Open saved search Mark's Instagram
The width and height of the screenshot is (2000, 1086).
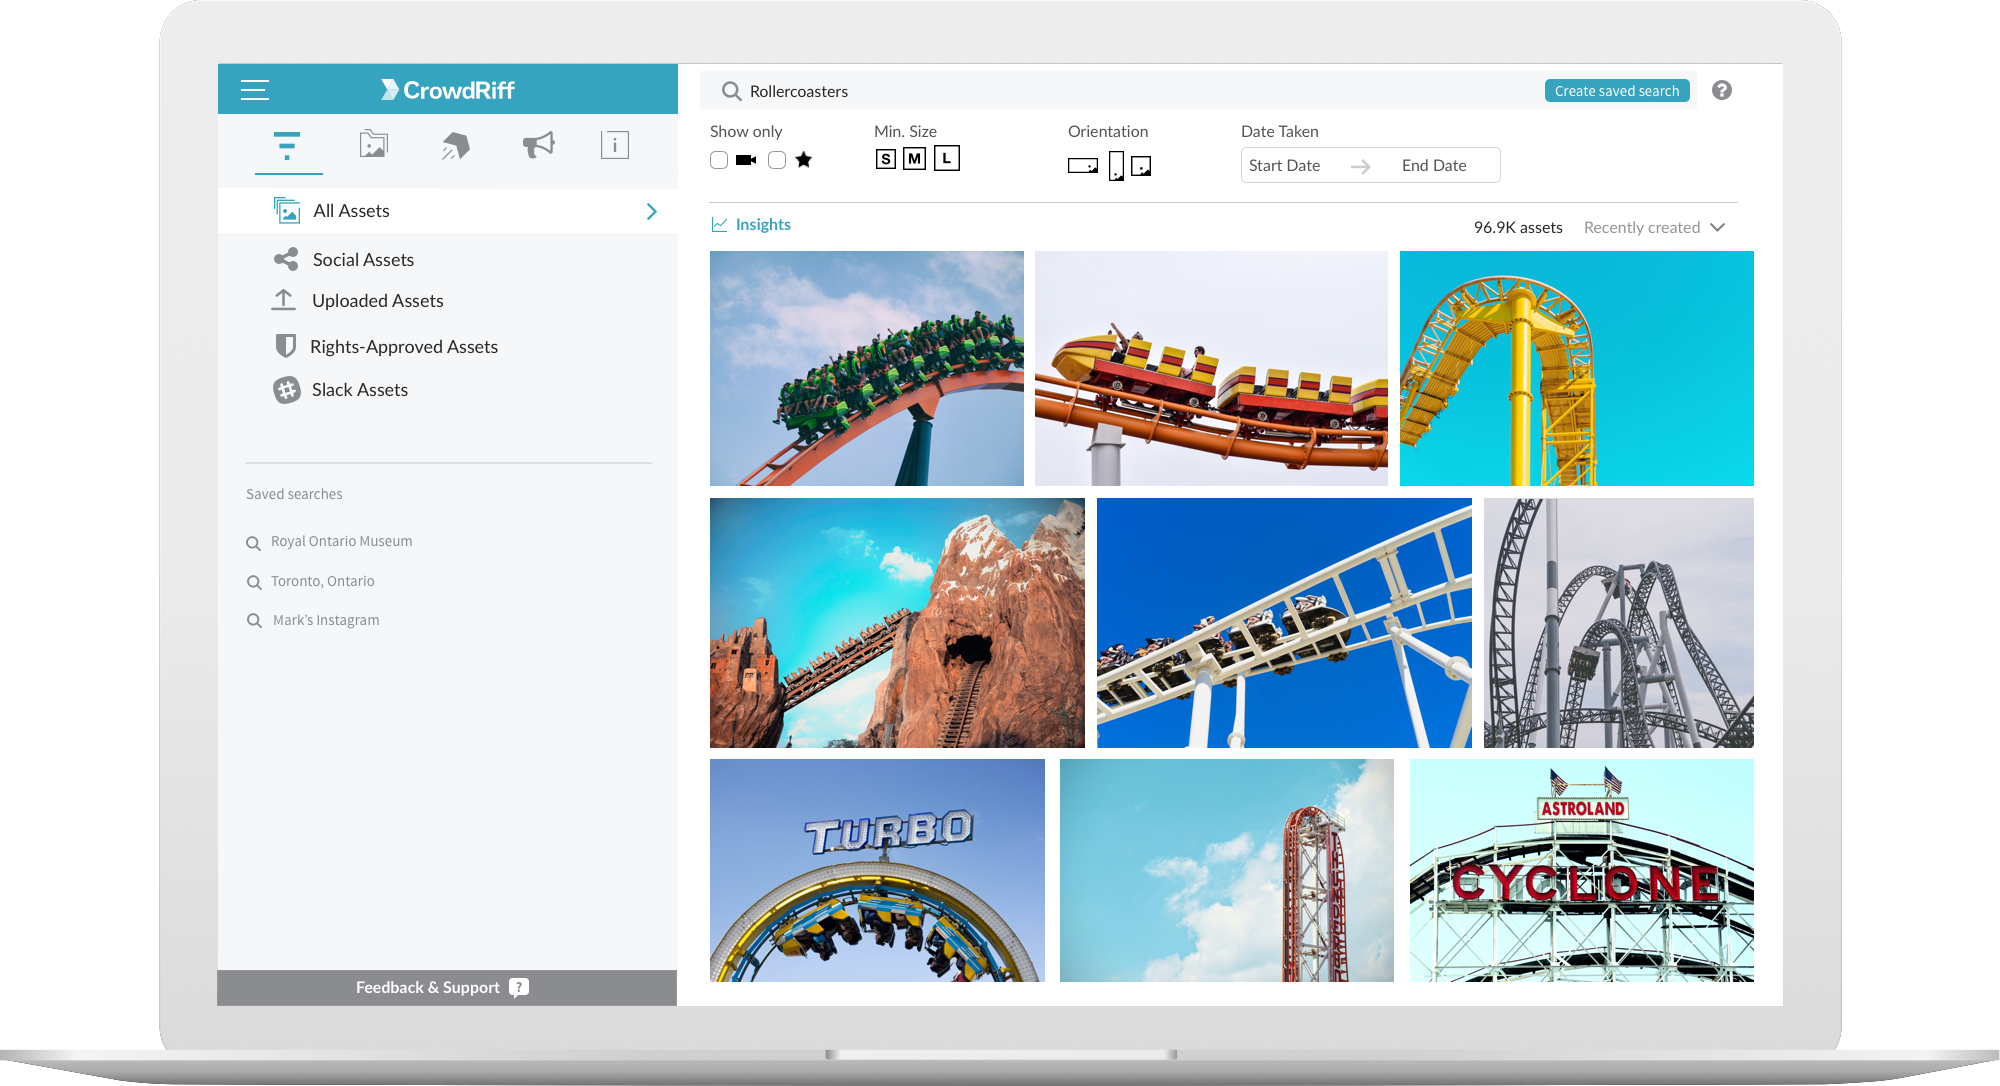[326, 620]
